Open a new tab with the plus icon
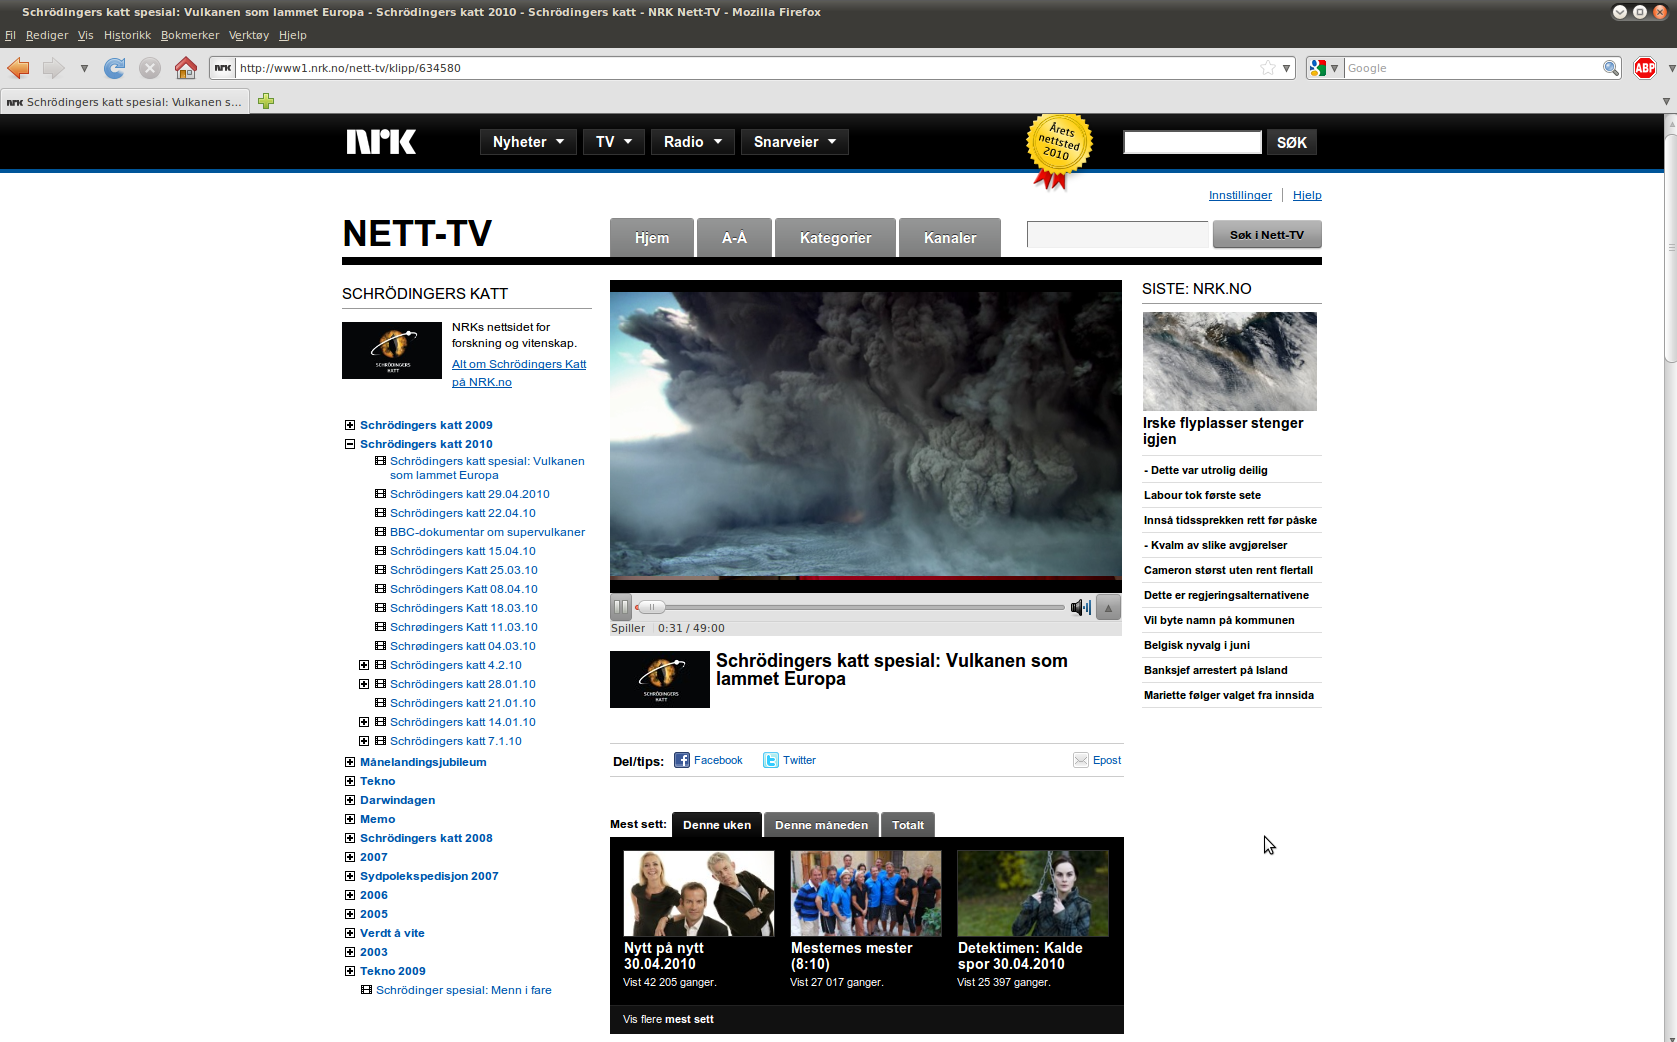 click(x=266, y=101)
